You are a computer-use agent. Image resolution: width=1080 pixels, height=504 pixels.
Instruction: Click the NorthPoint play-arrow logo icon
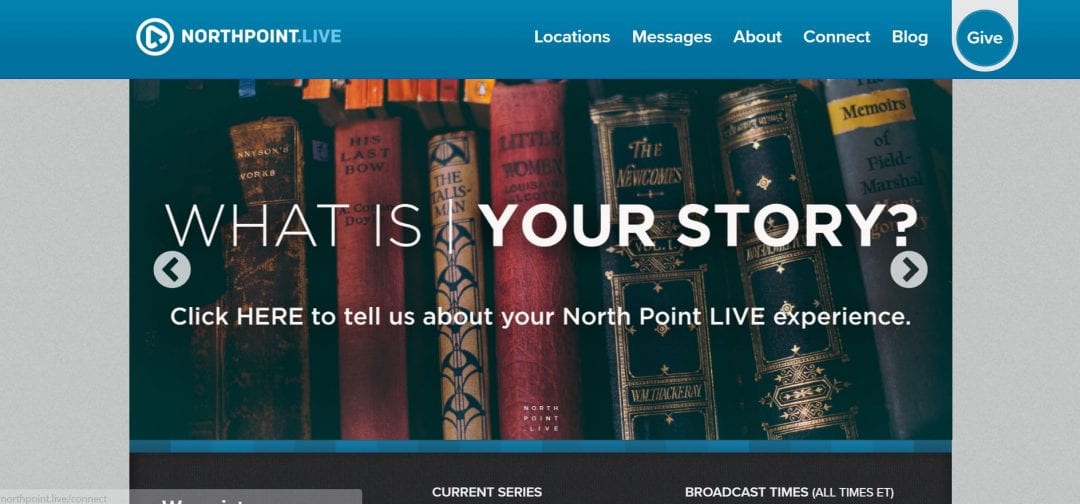coord(155,36)
